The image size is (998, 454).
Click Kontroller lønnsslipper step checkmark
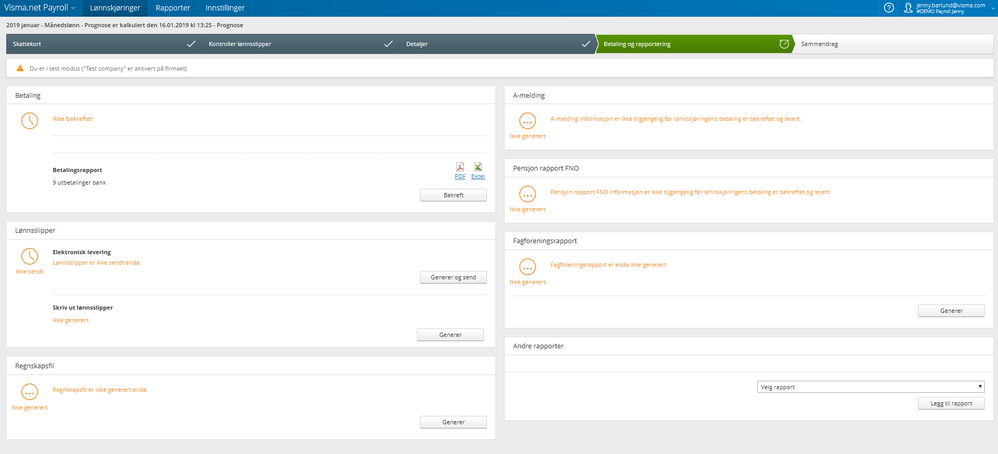click(388, 44)
